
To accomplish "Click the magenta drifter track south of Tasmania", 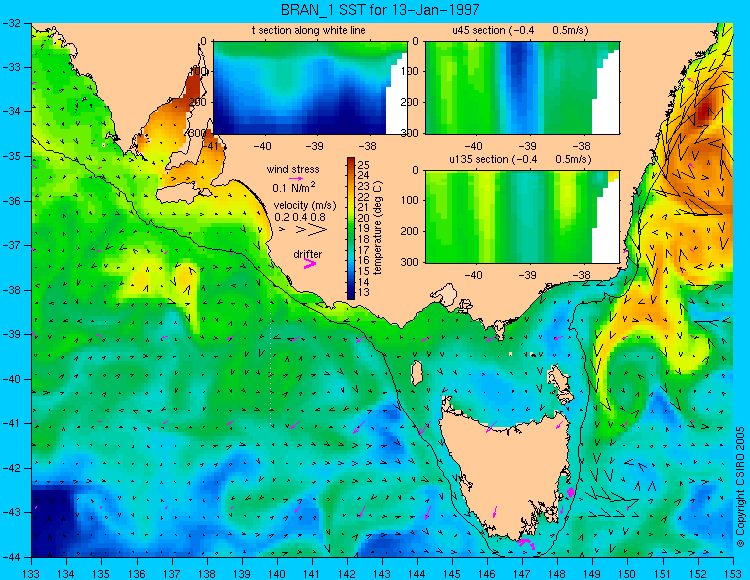I will click(527, 543).
